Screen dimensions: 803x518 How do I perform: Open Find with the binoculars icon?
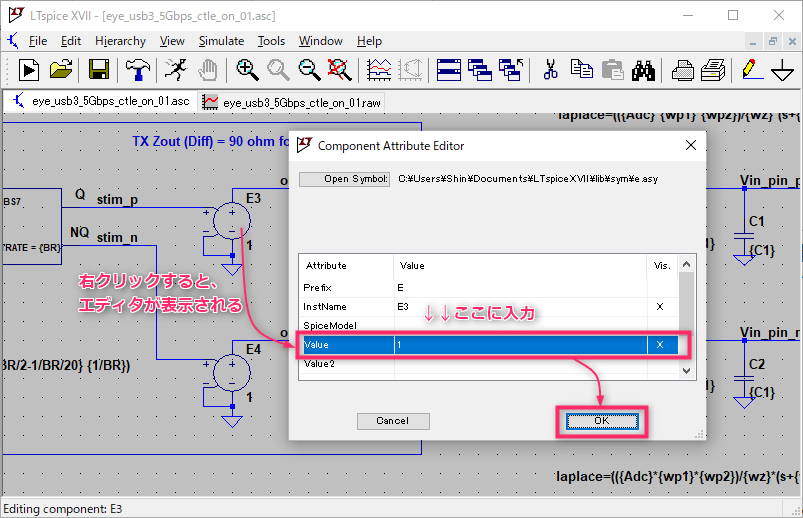[x=643, y=70]
